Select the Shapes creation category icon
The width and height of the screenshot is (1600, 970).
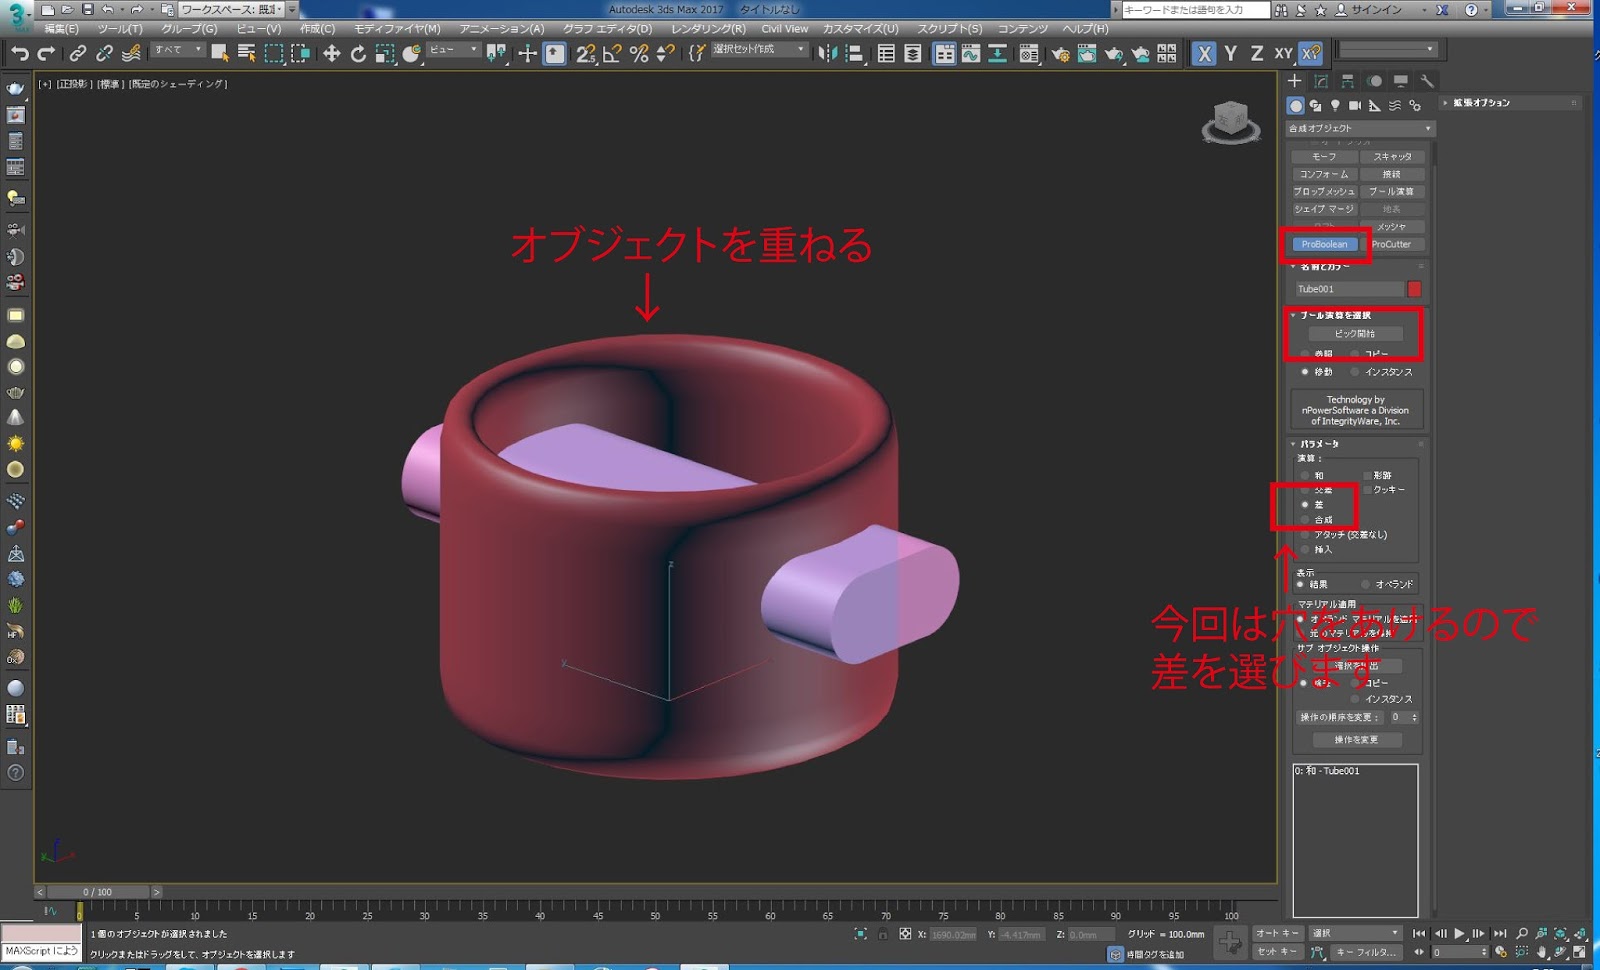(x=1316, y=106)
